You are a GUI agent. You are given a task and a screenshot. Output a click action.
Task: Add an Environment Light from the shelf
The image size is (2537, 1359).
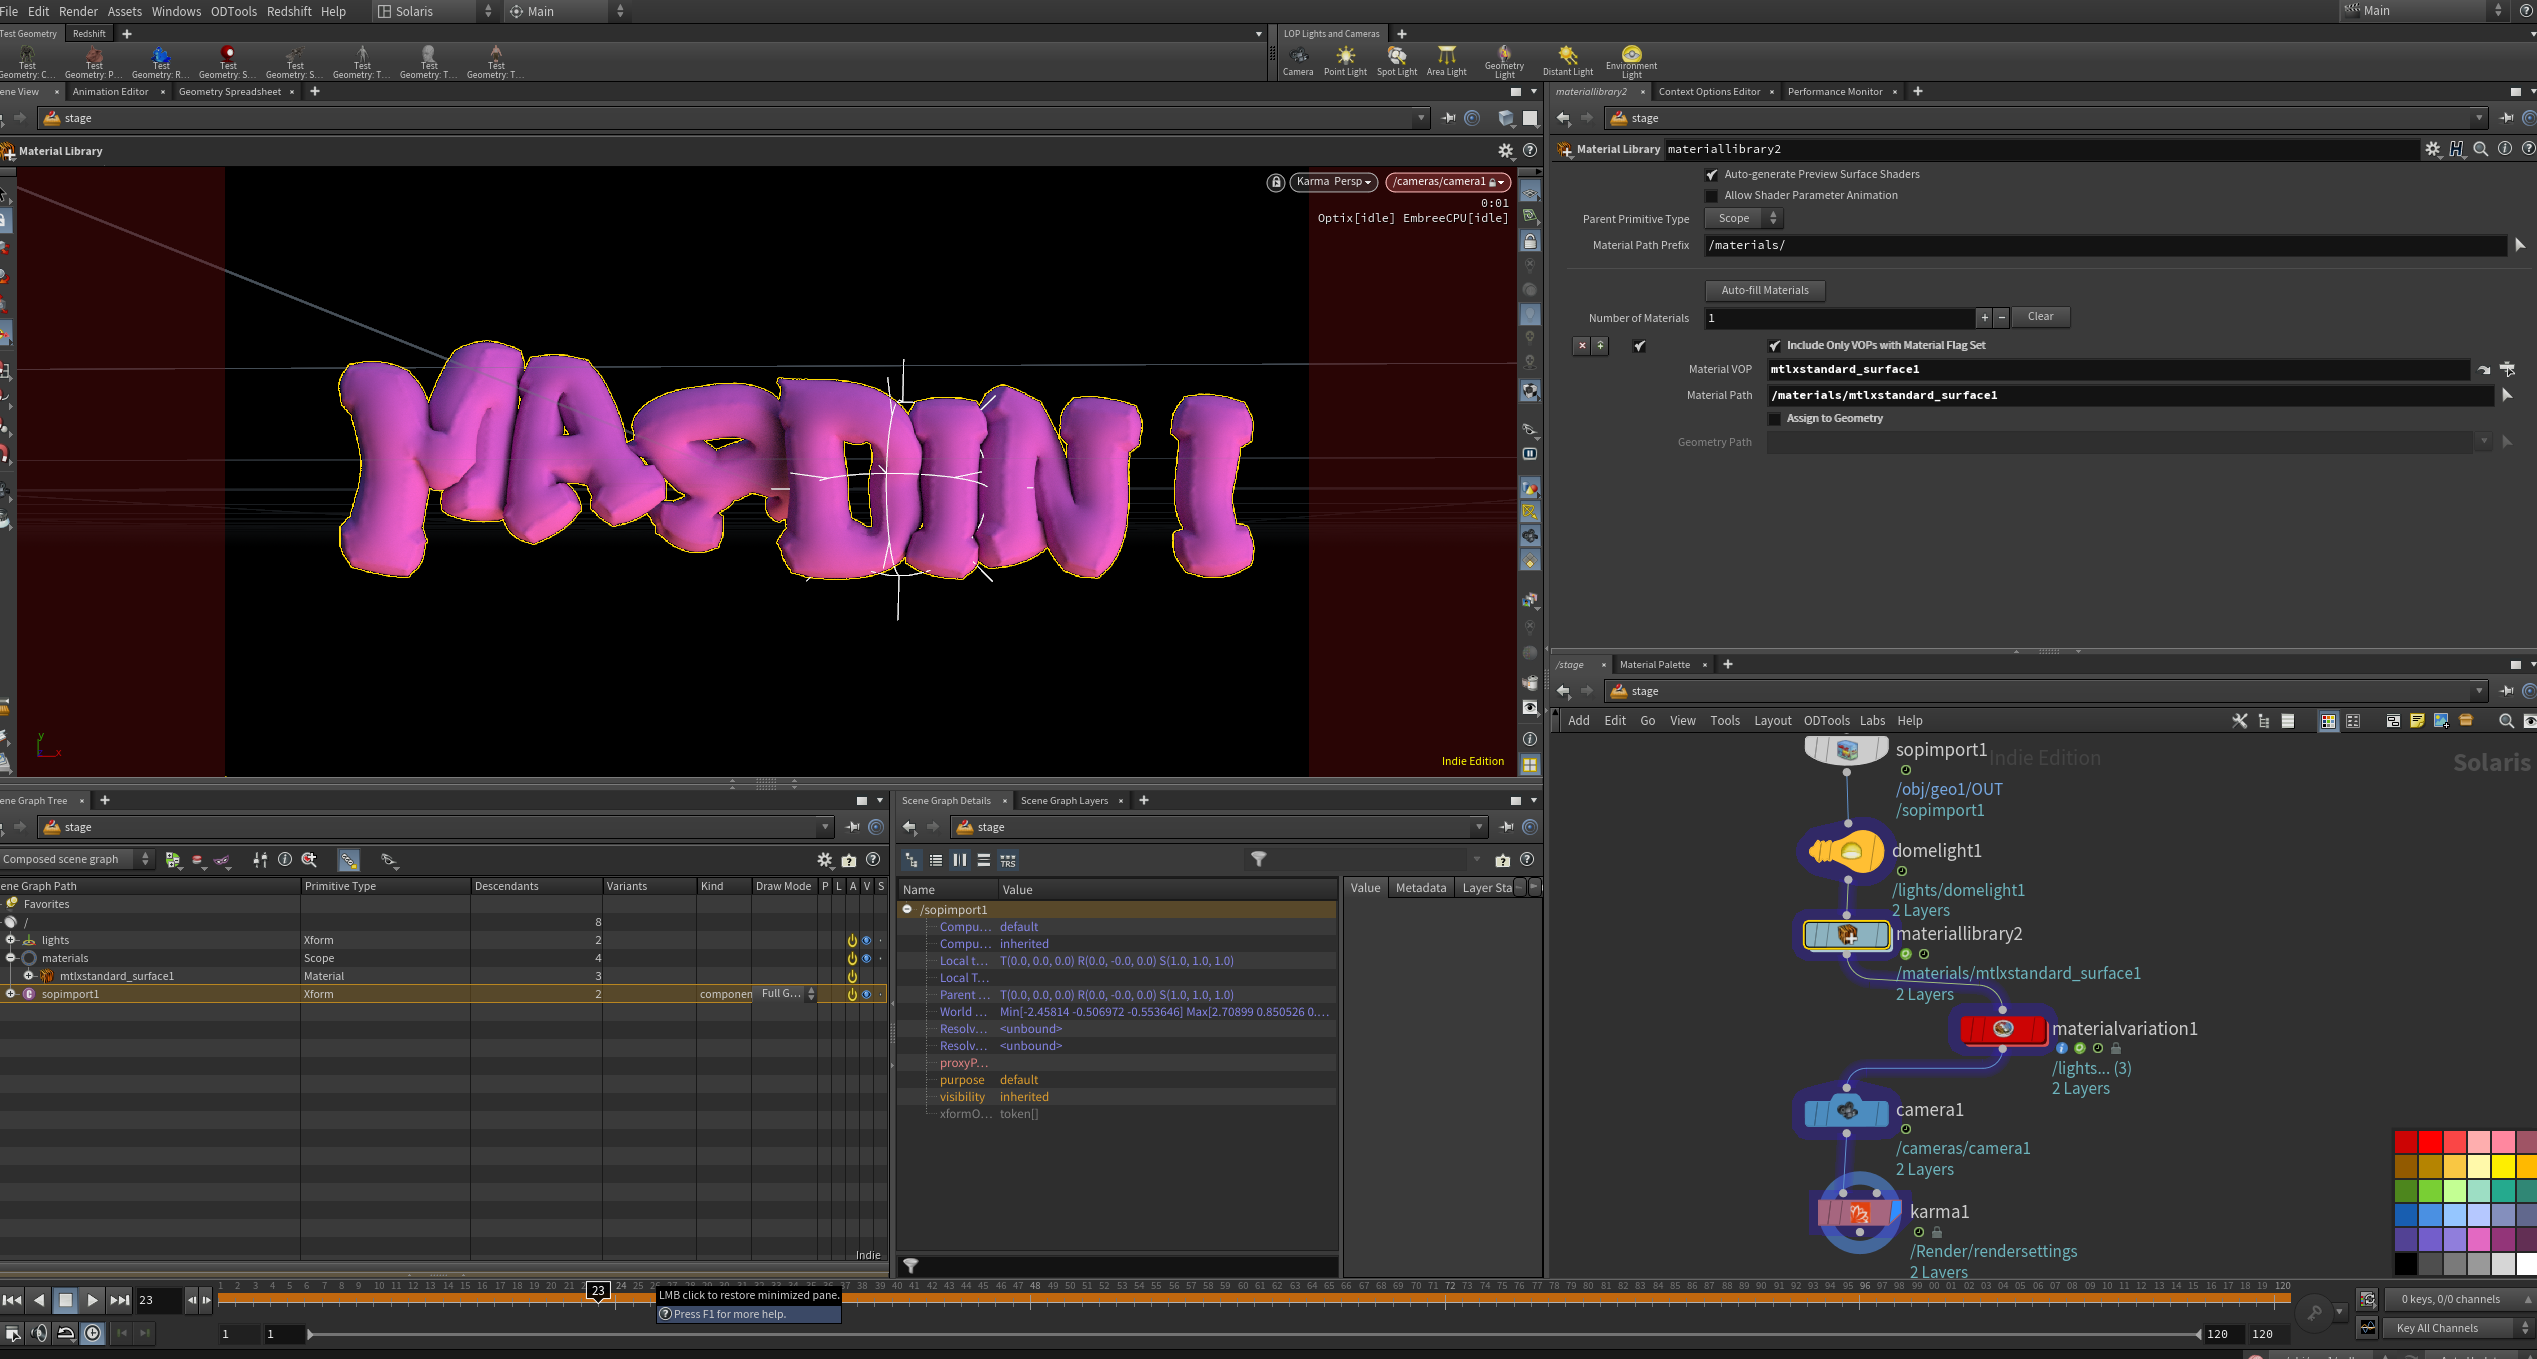pos(1631,61)
